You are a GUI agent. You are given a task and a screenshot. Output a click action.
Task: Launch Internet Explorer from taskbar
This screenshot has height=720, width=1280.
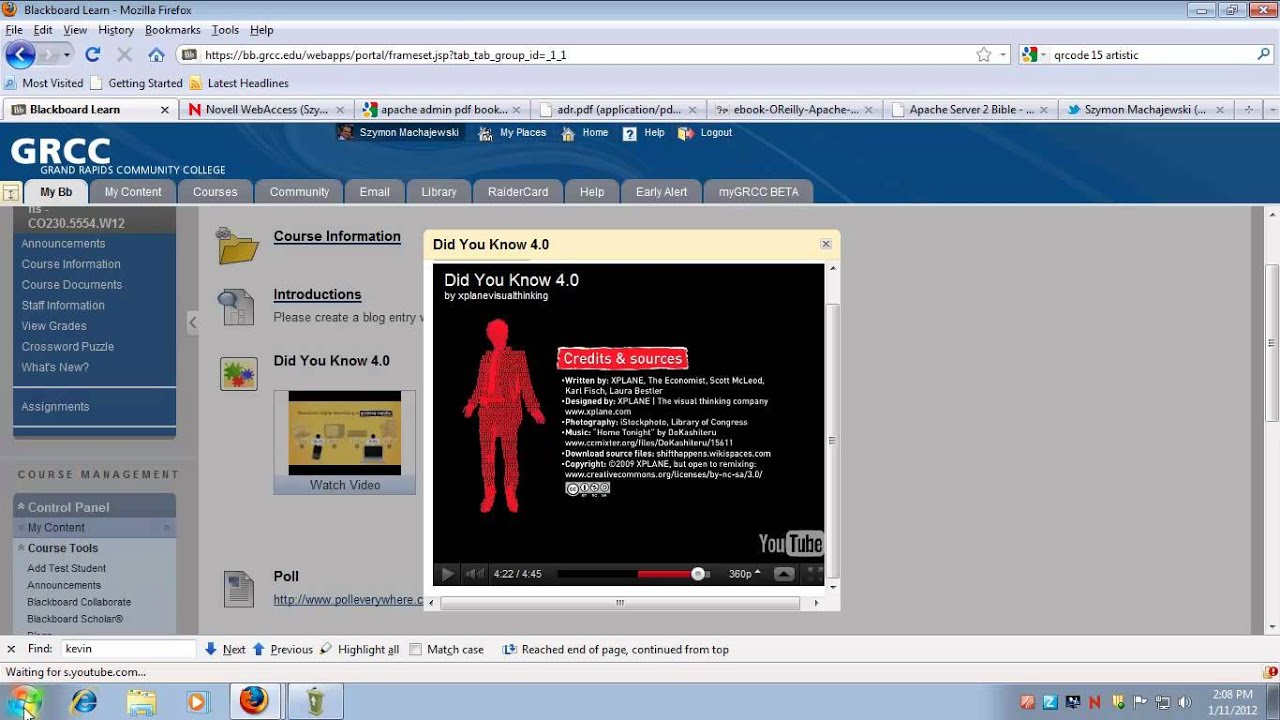click(84, 701)
